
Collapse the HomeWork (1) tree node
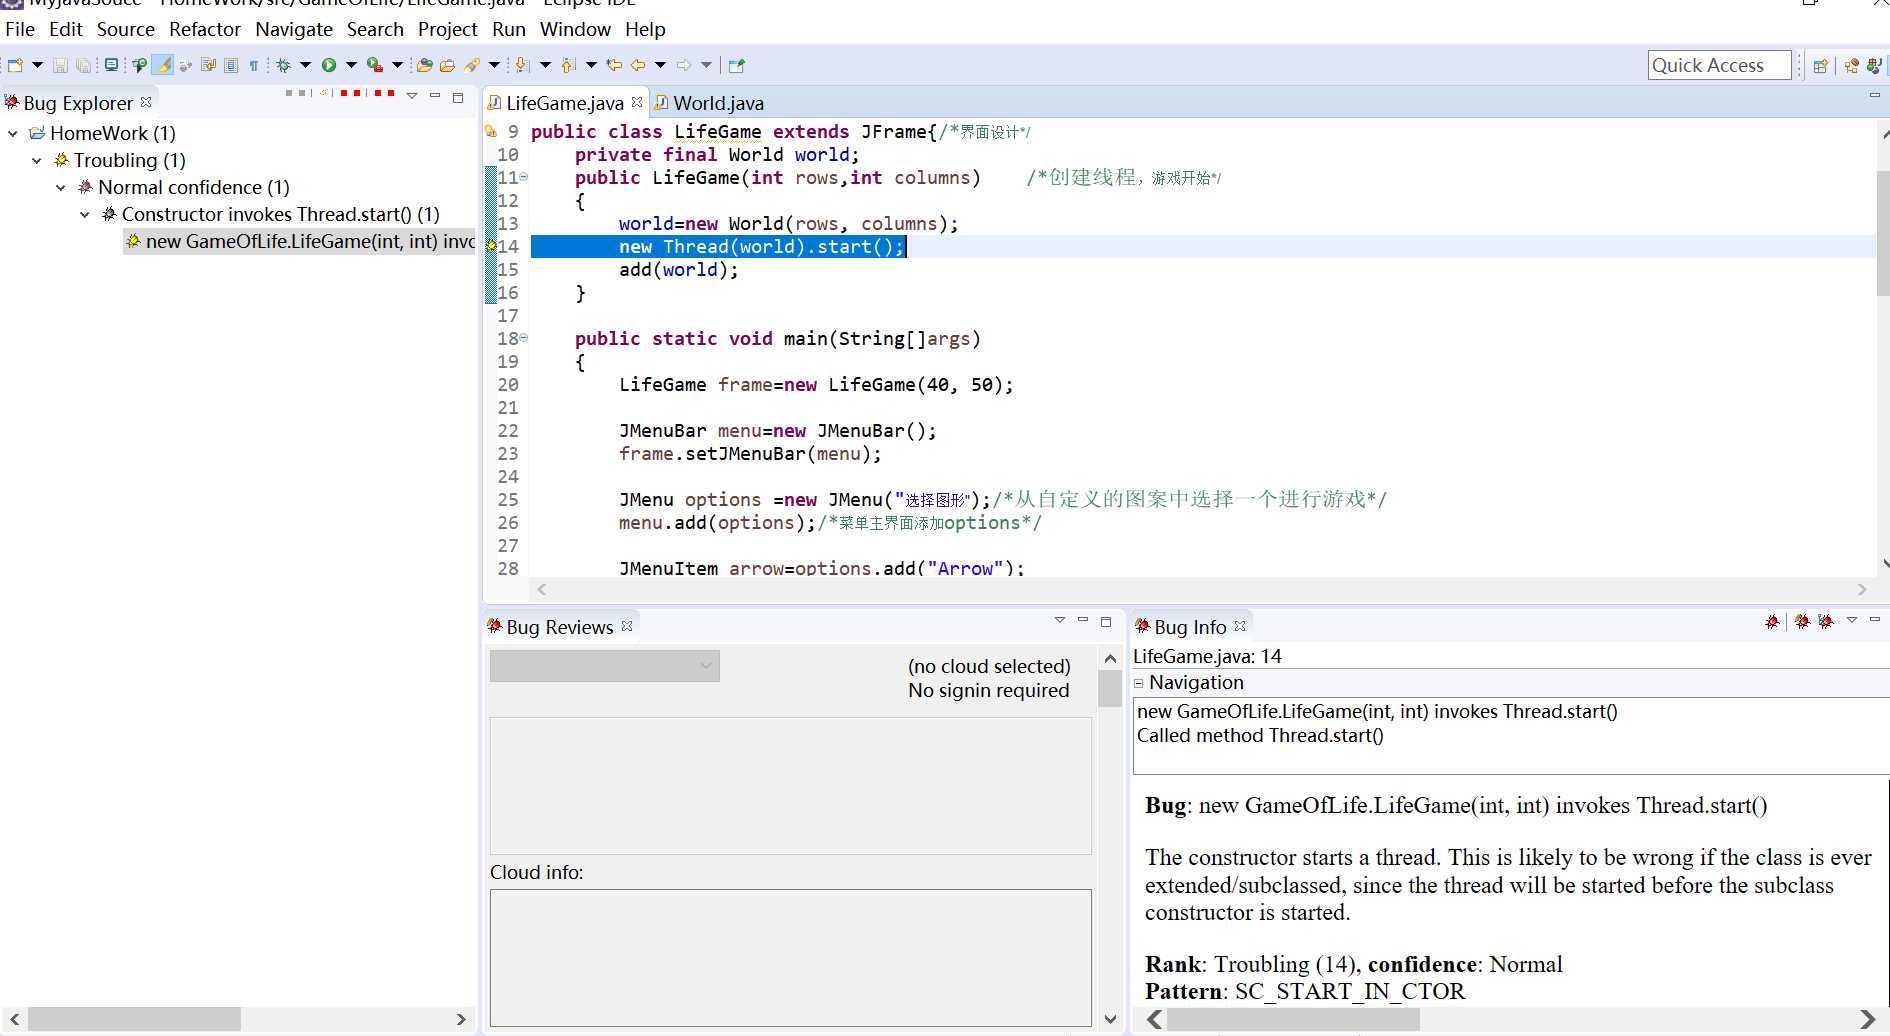tap(13, 133)
